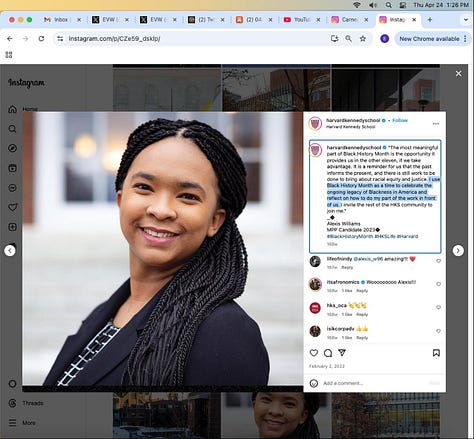Open Messages icon in Instagram sidebar
Screen dimensions: 474x439
pyautogui.click(x=12, y=188)
